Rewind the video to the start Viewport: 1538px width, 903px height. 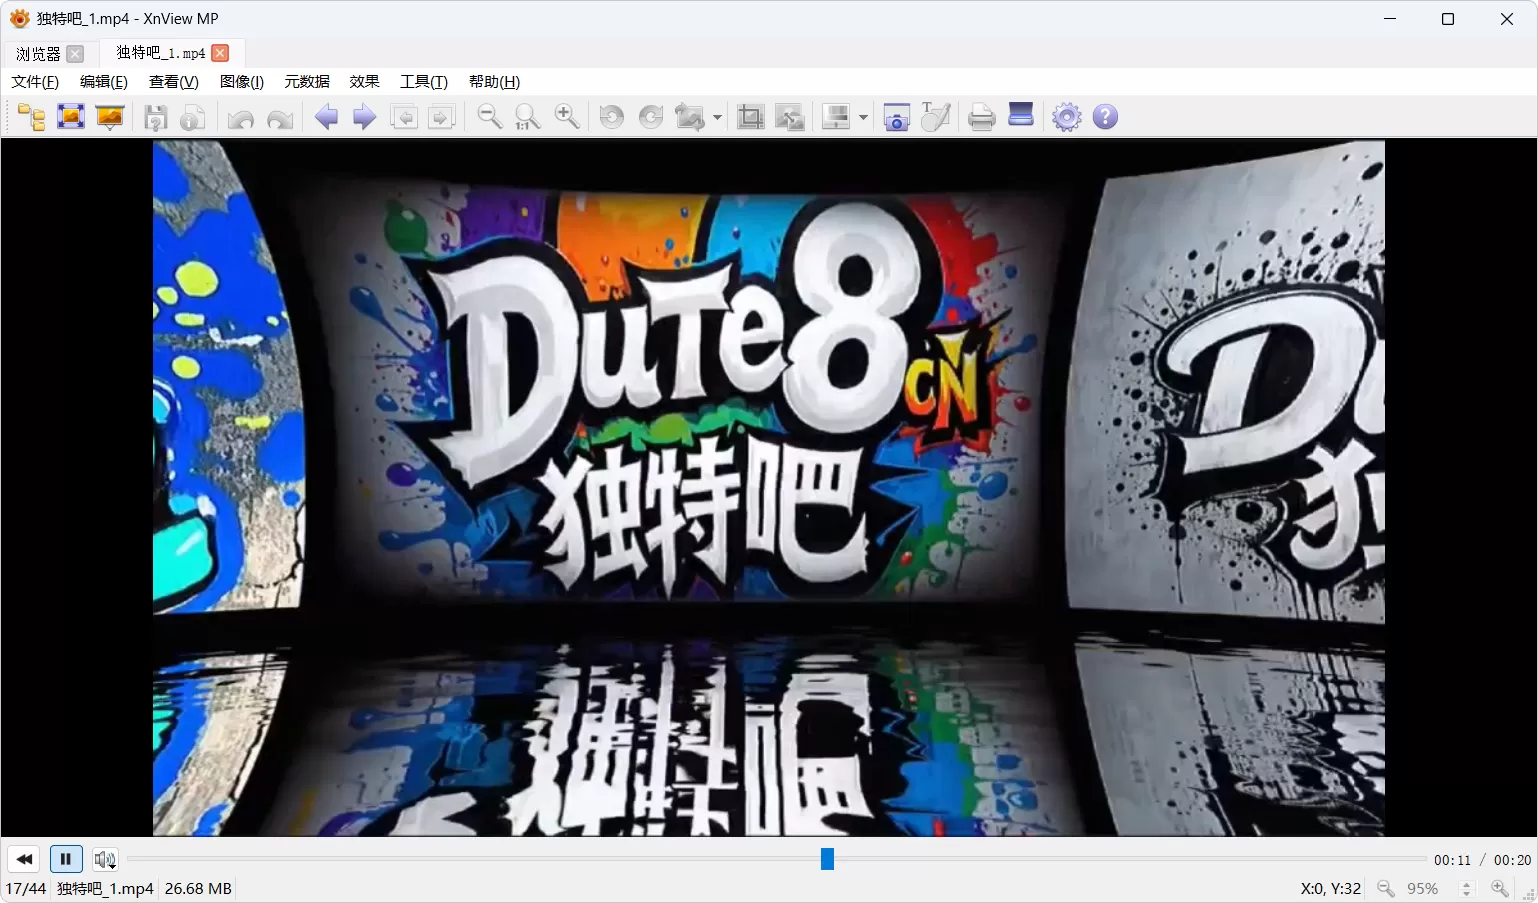click(24, 859)
